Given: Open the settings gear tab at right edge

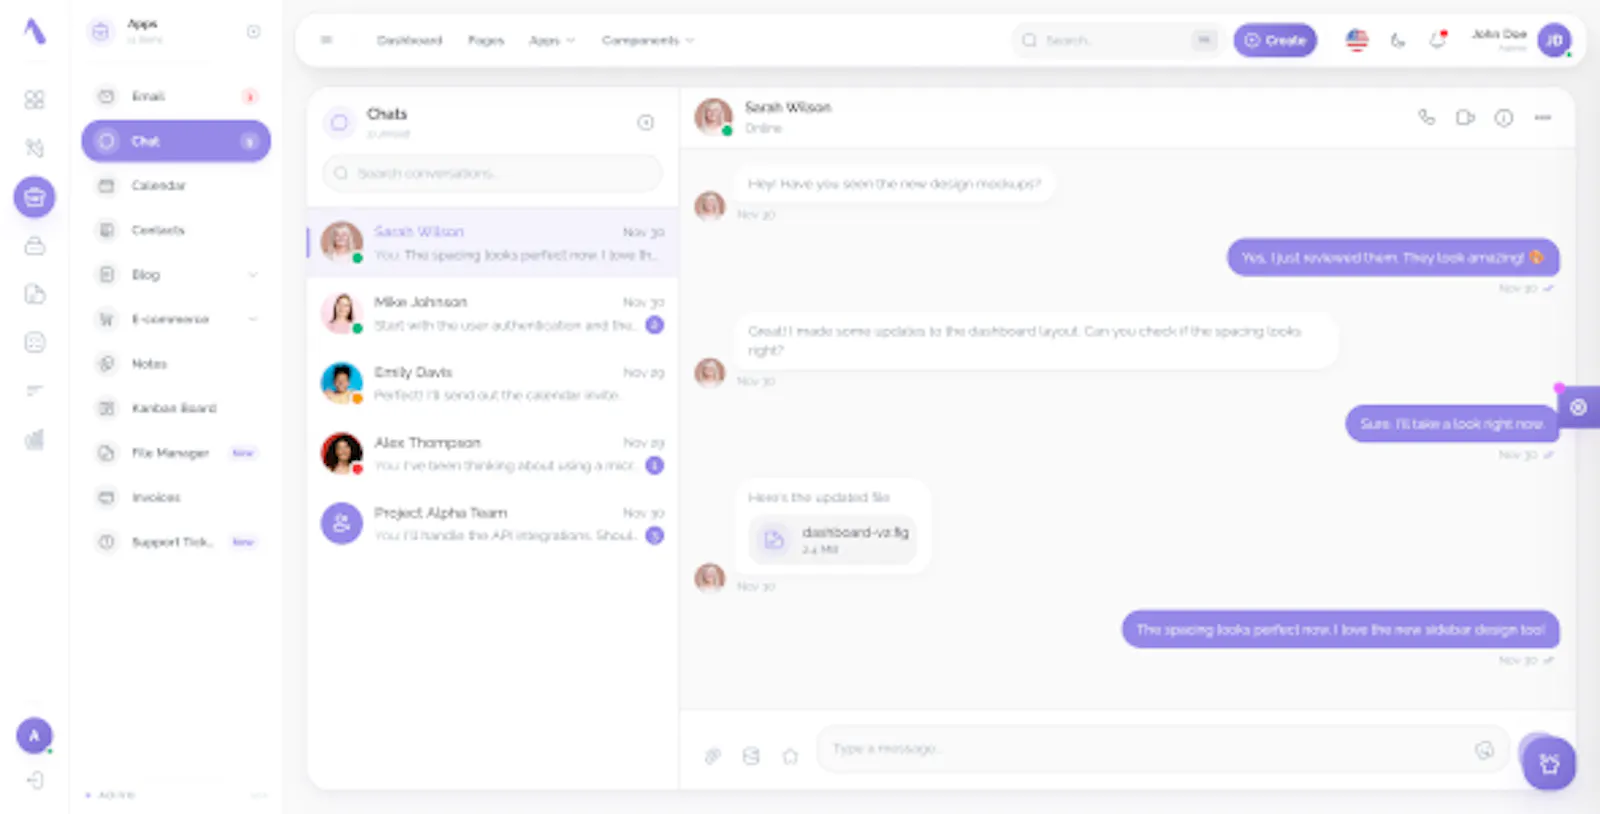Looking at the screenshot, I should click(1579, 407).
